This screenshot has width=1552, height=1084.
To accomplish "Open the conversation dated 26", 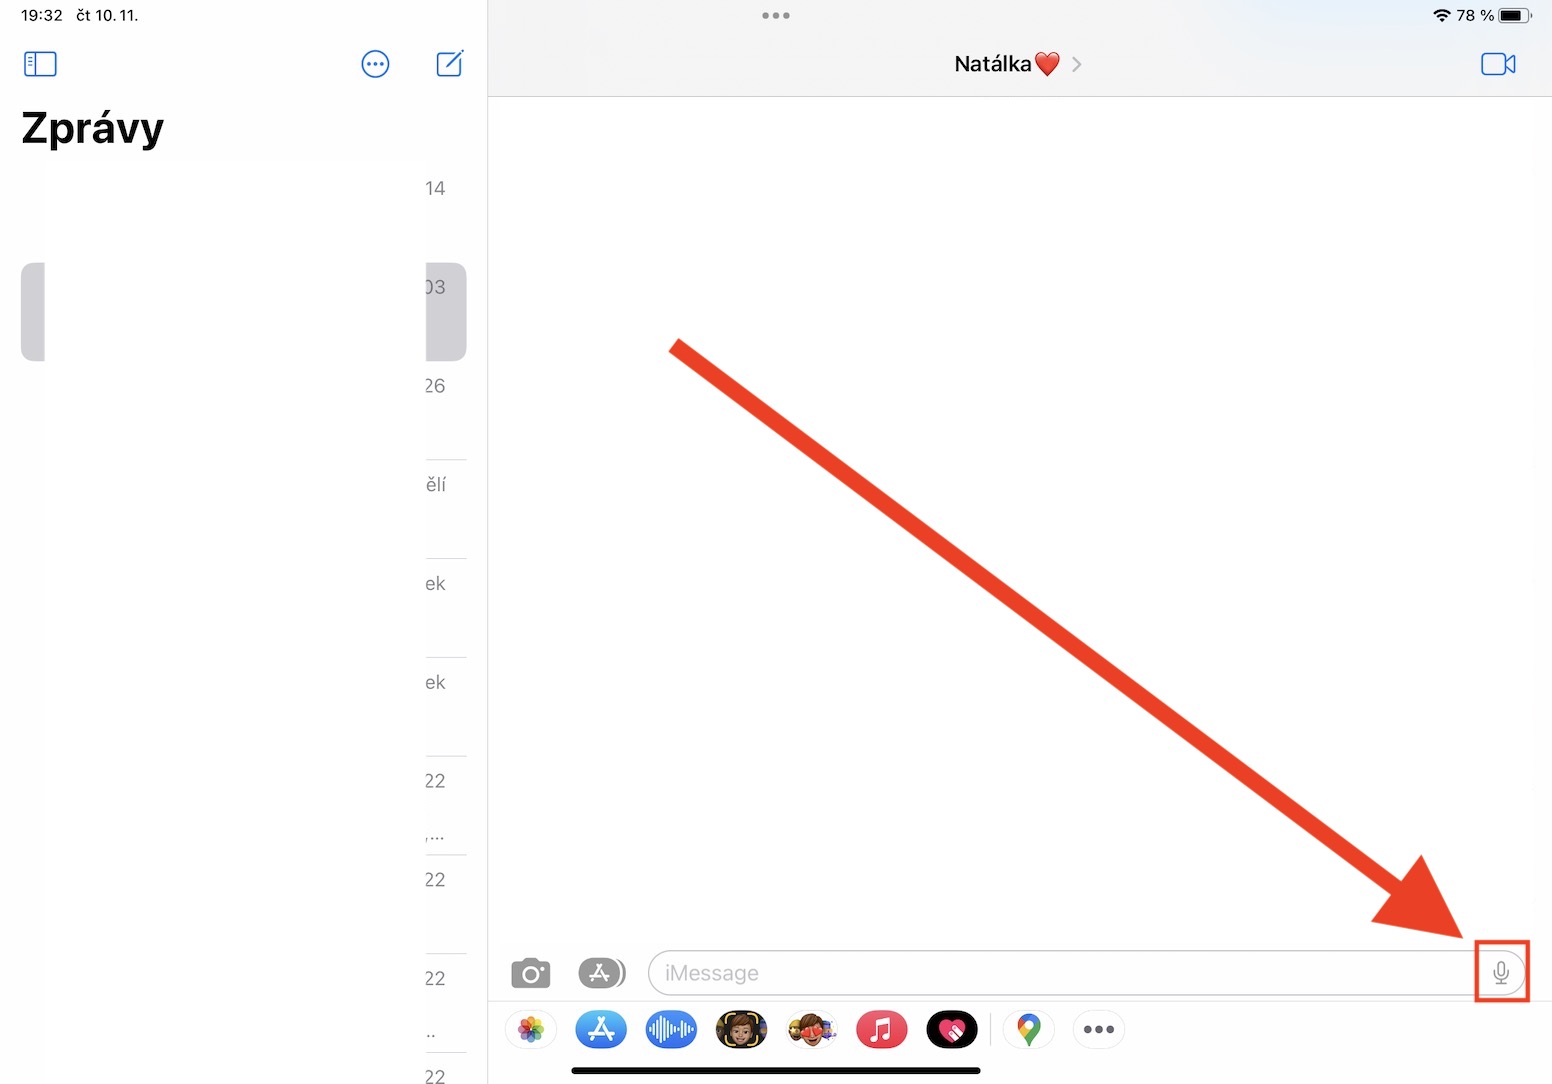I will (244, 410).
